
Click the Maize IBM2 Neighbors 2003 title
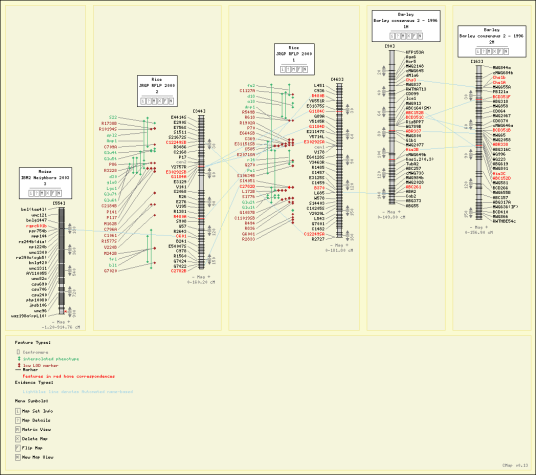coord(45,178)
